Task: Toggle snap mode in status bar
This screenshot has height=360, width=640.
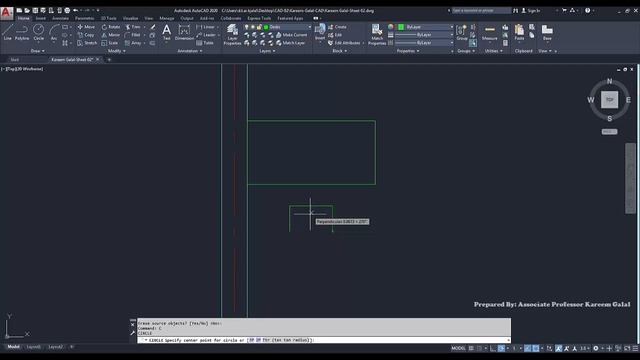Action: [479, 348]
